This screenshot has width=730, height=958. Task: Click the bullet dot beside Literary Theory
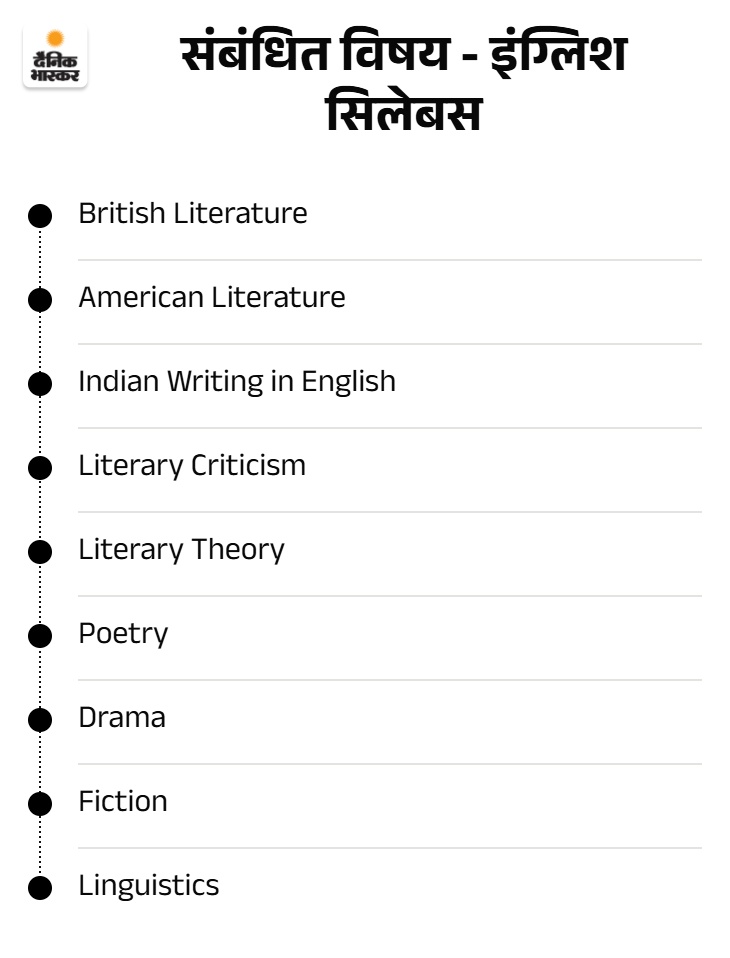pyautogui.click(x=40, y=552)
